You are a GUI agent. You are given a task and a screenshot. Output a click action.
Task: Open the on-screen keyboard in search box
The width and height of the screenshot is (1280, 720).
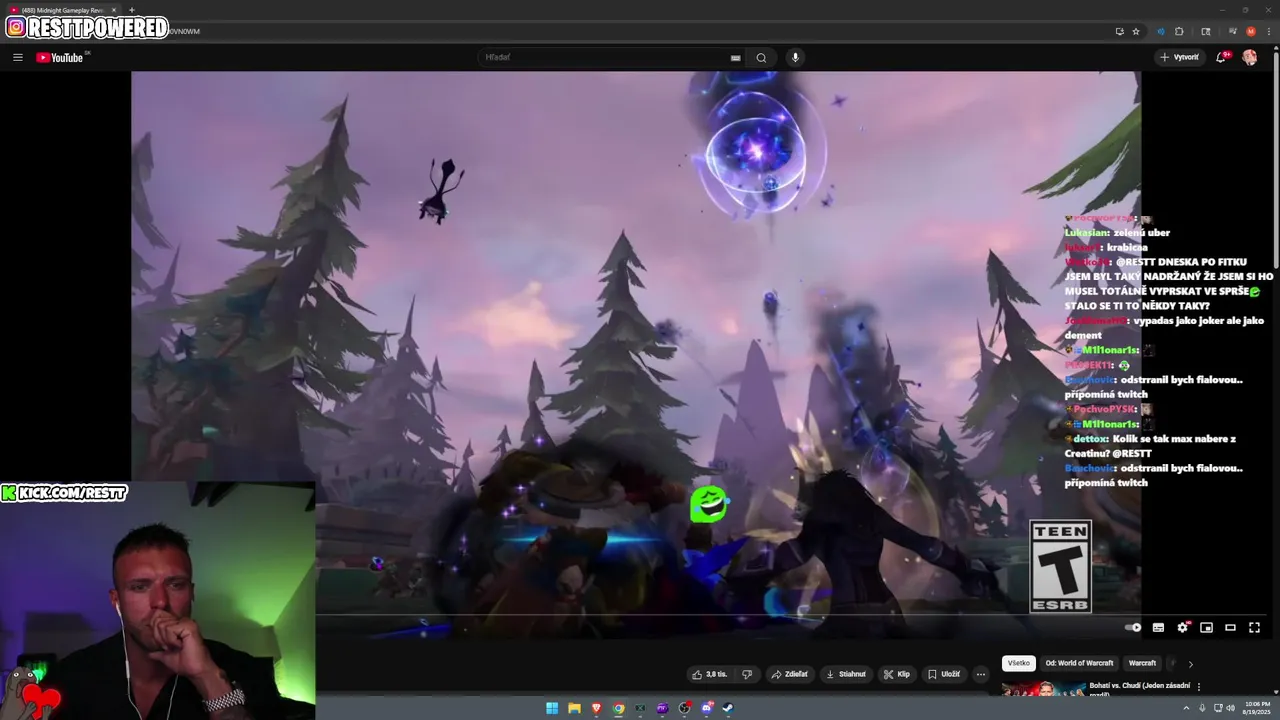pos(736,58)
